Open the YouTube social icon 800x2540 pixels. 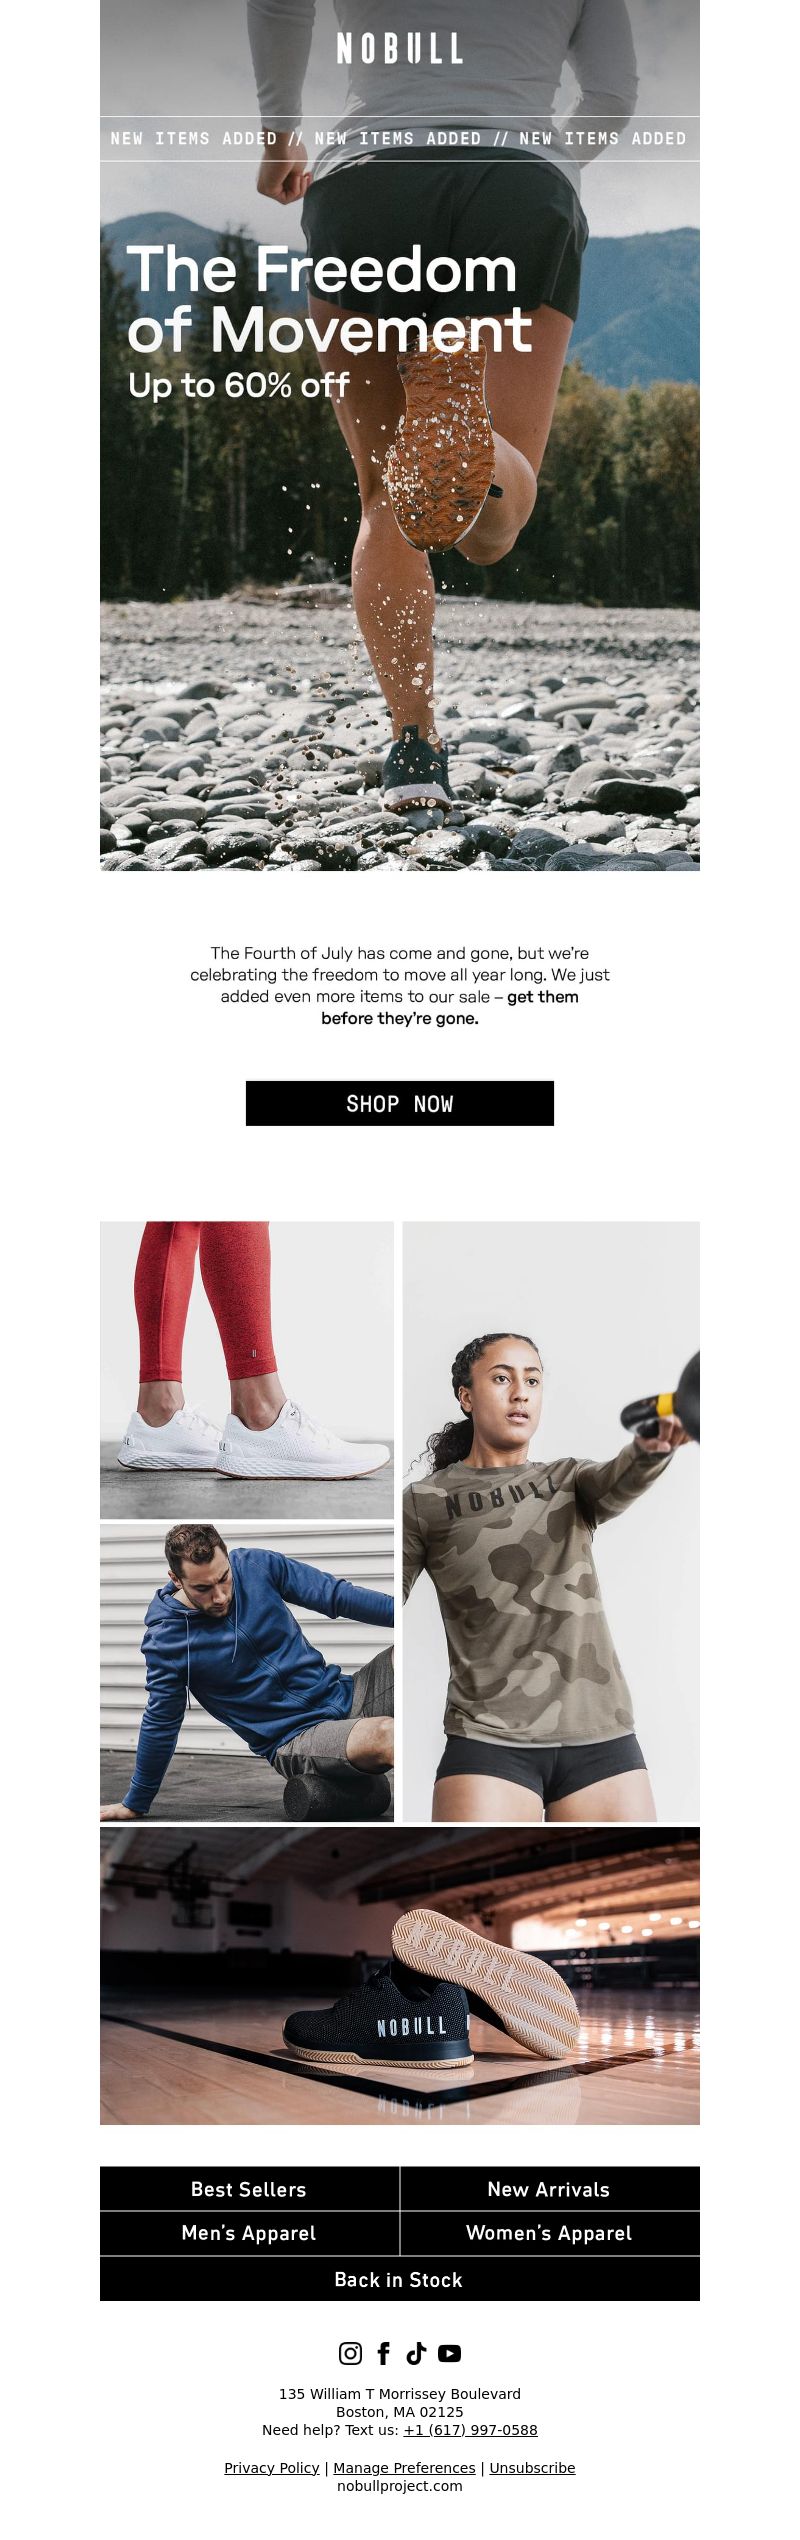(x=449, y=2353)
